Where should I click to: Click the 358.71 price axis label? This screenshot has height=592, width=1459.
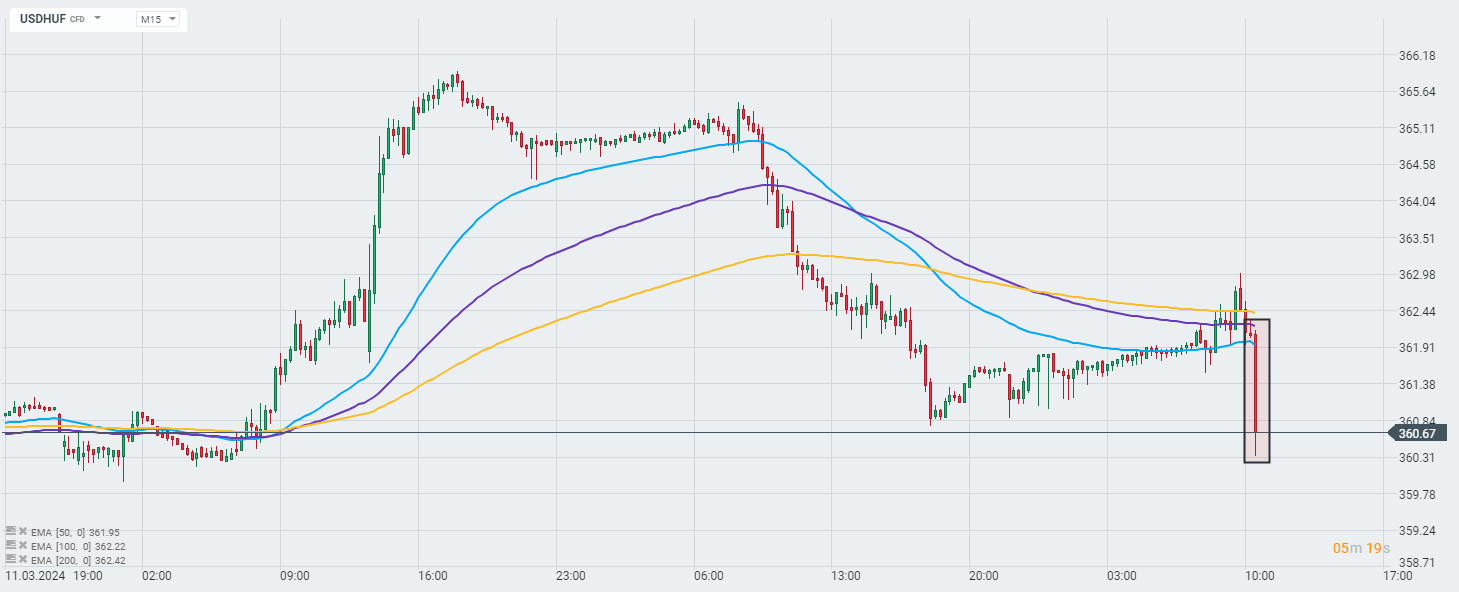pyautogui.click(x=1416, y=563)
